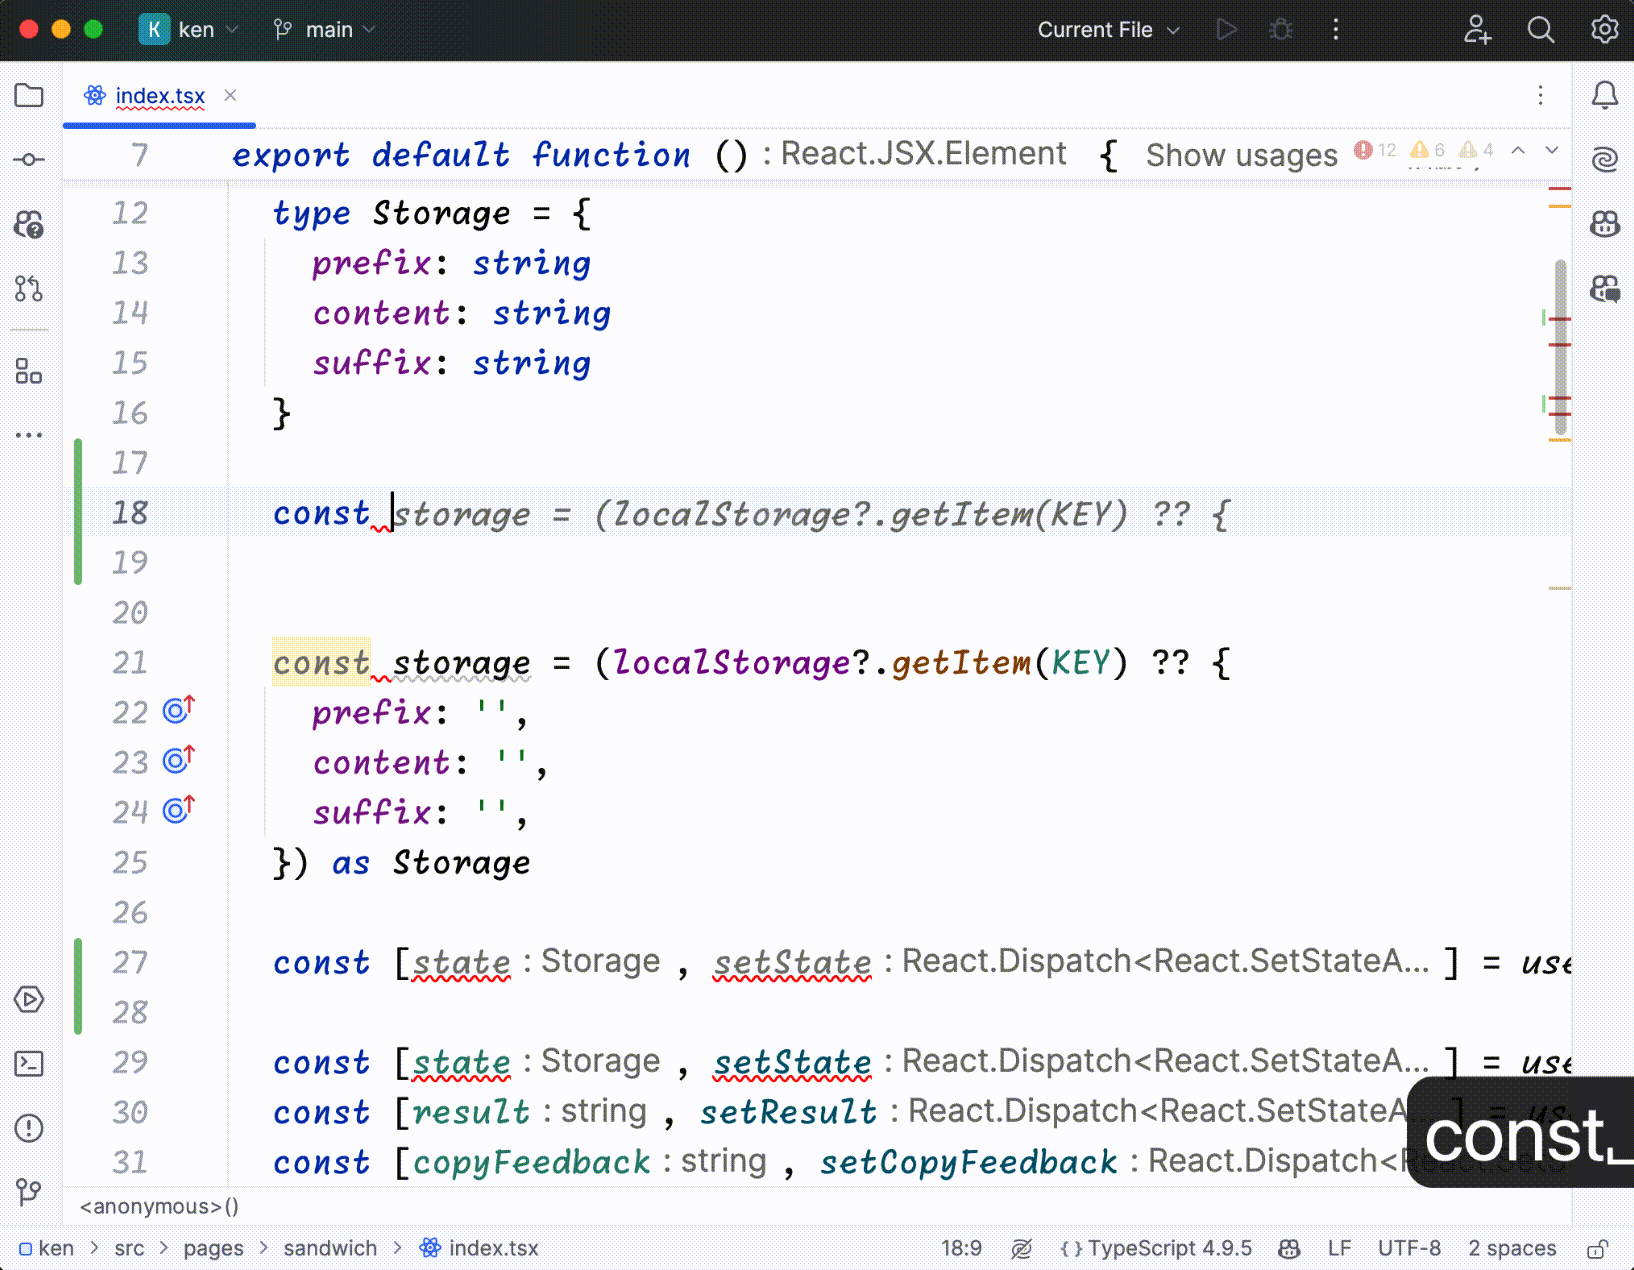Open more run actions menu
This screenshot has height=1270, width=1634.
tap(1336, 30)
